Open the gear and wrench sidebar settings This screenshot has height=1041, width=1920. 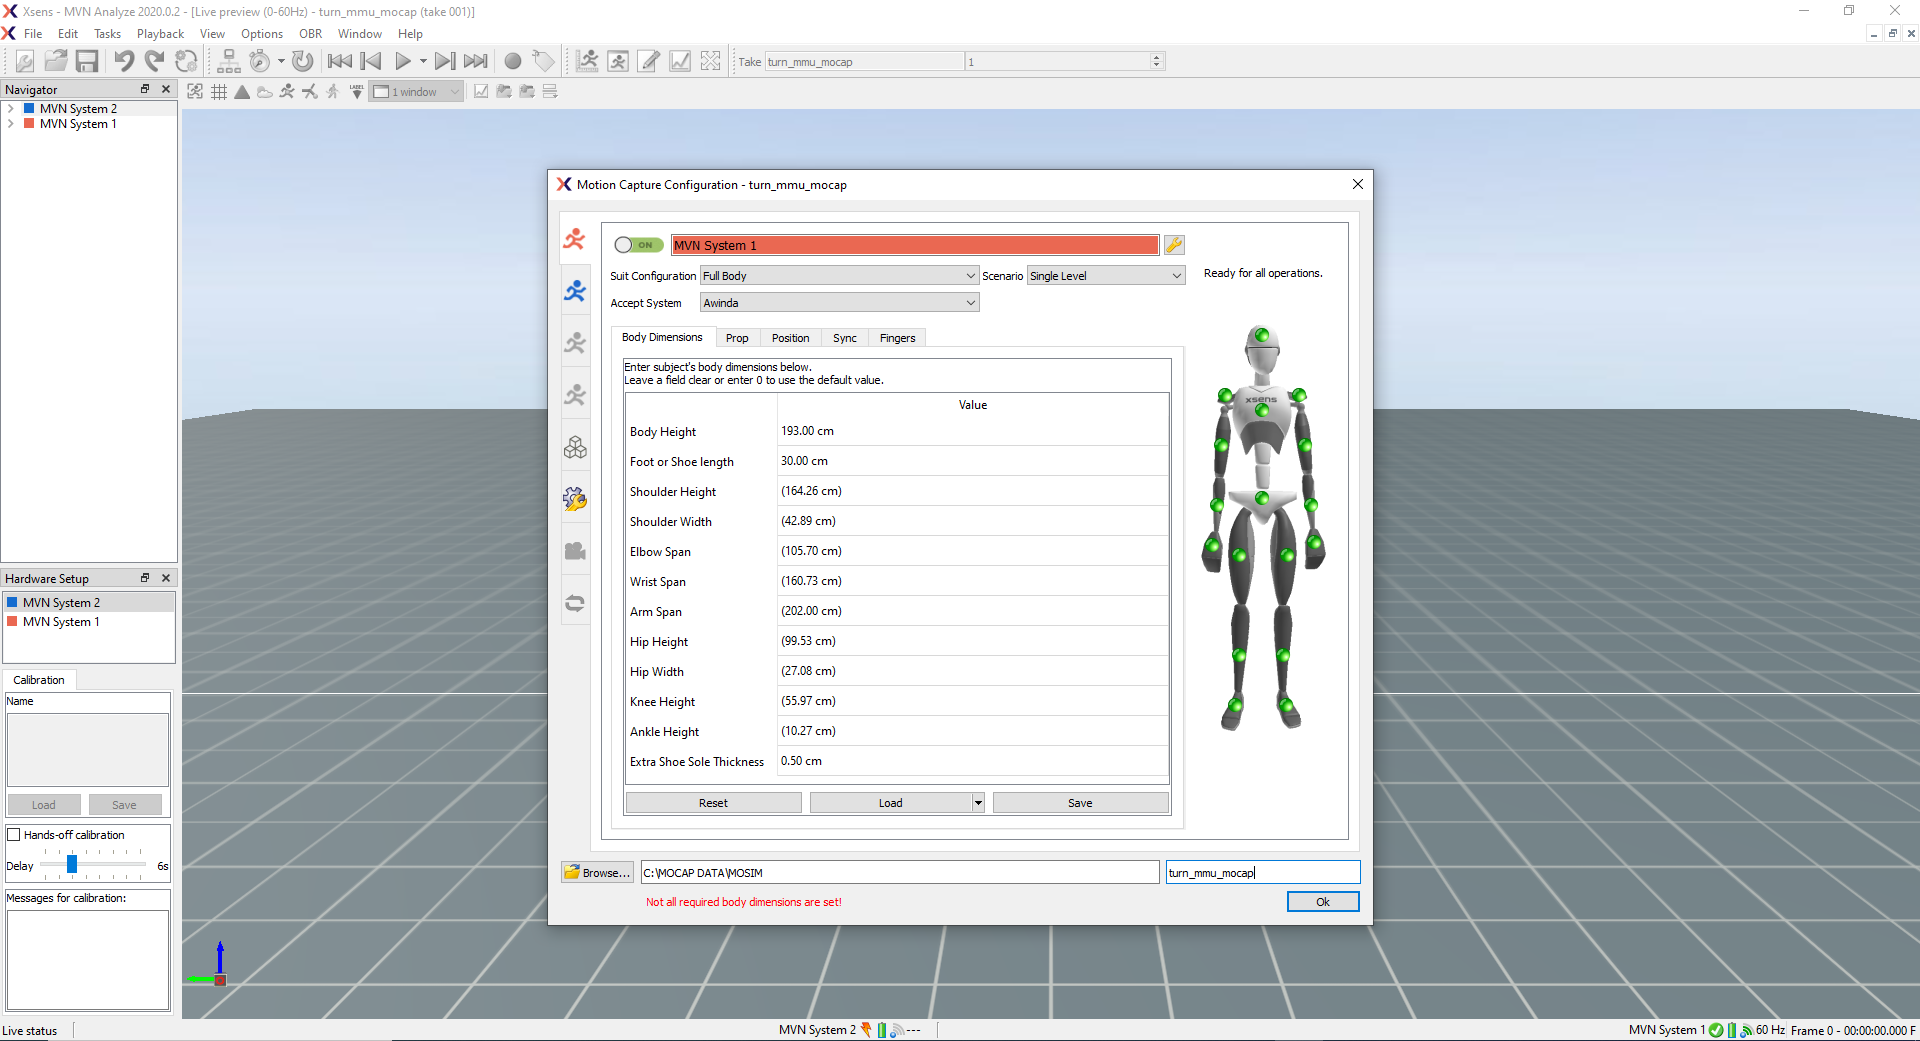[575, 499]
